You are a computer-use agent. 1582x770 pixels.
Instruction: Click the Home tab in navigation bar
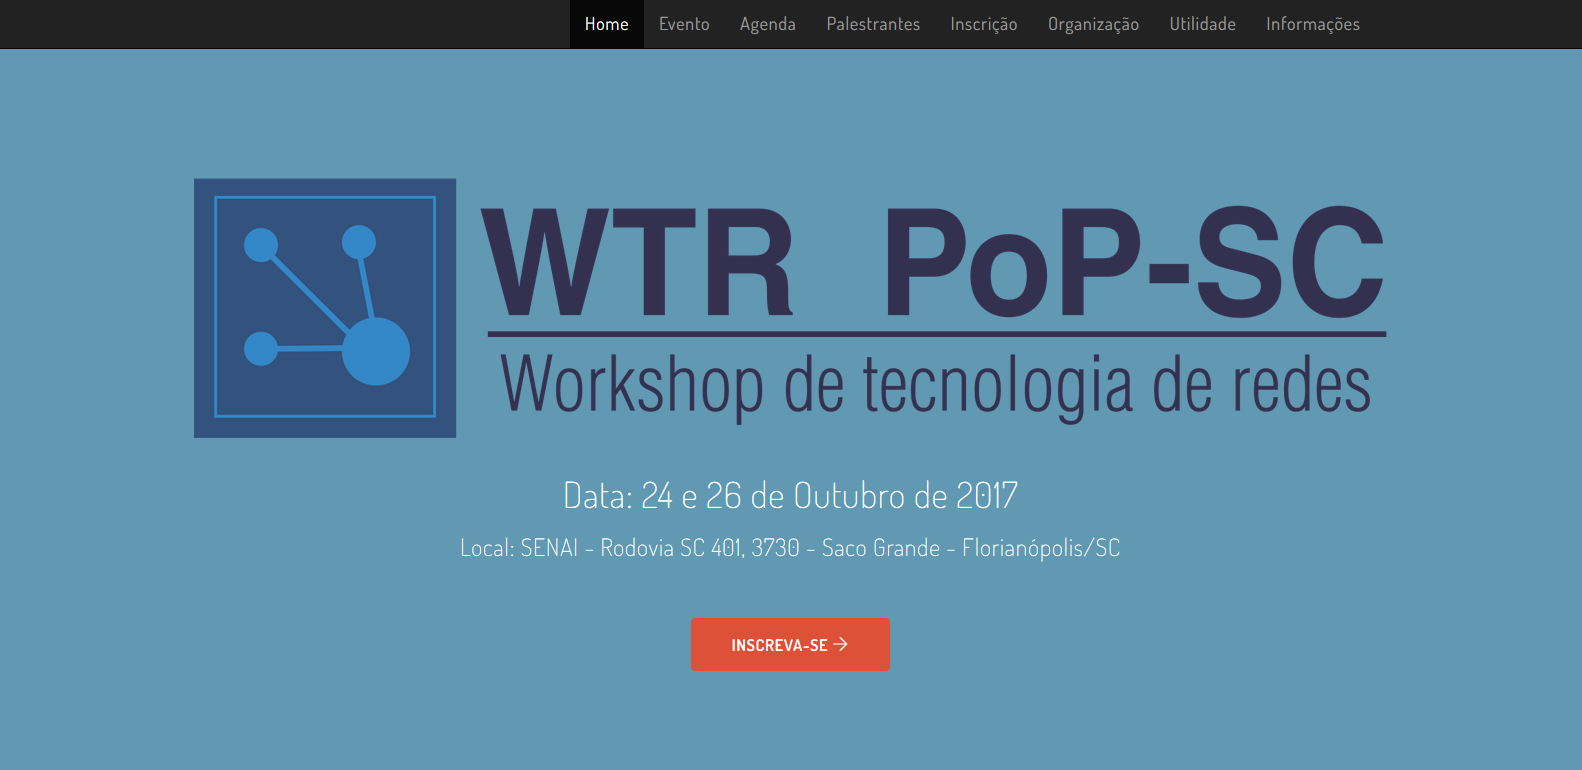(x=606, y=24)
